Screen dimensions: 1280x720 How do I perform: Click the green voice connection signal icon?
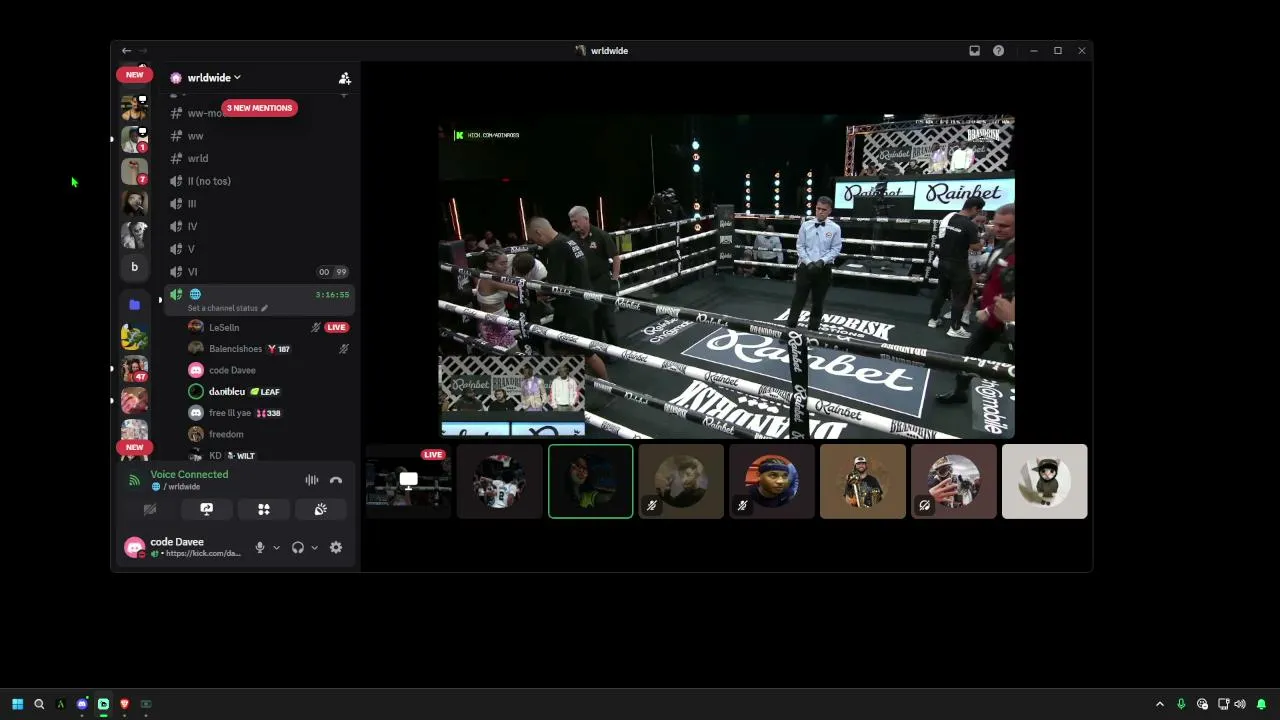134,481
